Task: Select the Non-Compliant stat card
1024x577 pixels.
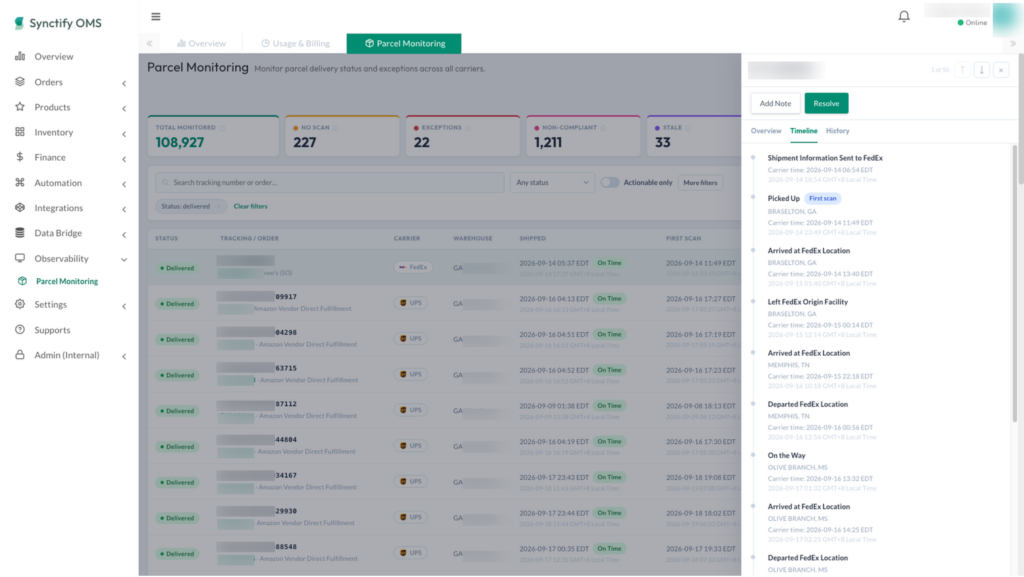Action: pyautogui.click(x=583, y=136)
